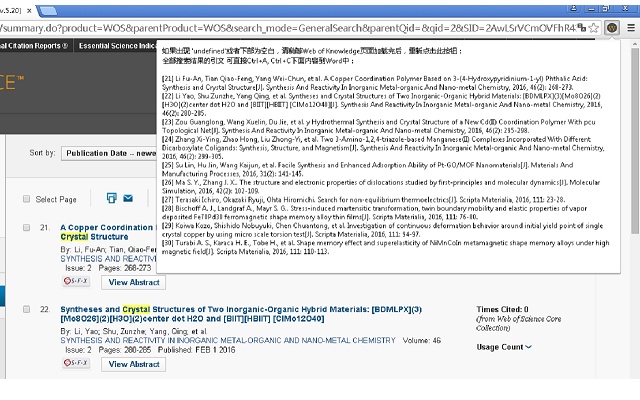The image size is (640, 400).
Task: Open the journal link for record 22
Action: (228, 340)
